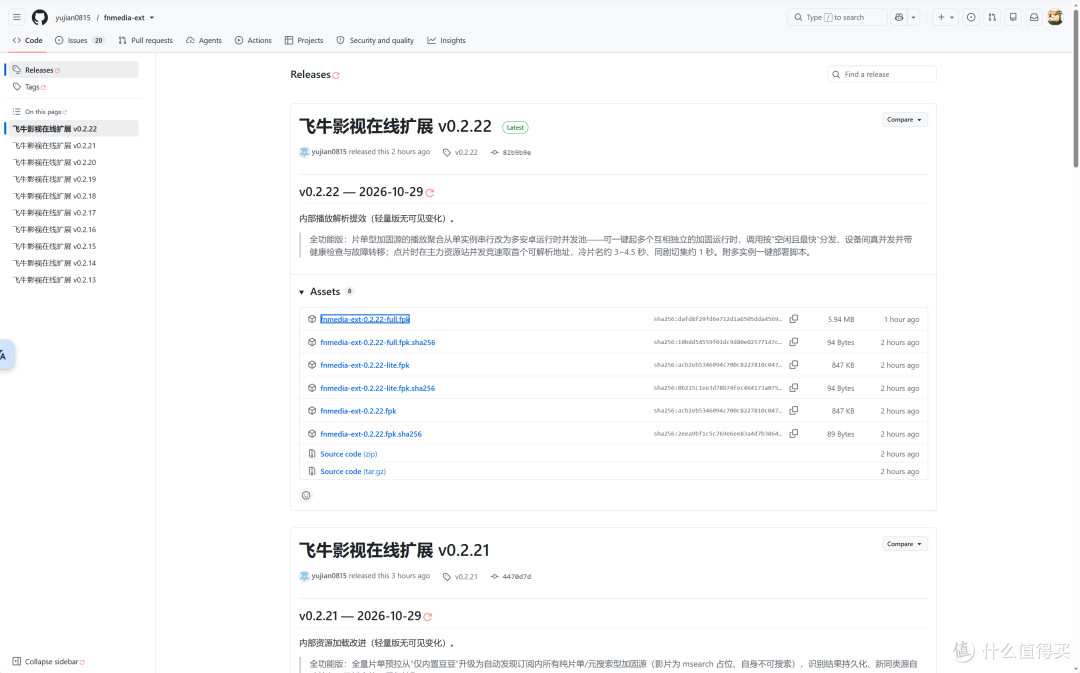This screenshot has height=673, width=1080.
Task: Download fnmedia-ext-0.2.22-lite.fpk
Action: click(x=365, y=365)
